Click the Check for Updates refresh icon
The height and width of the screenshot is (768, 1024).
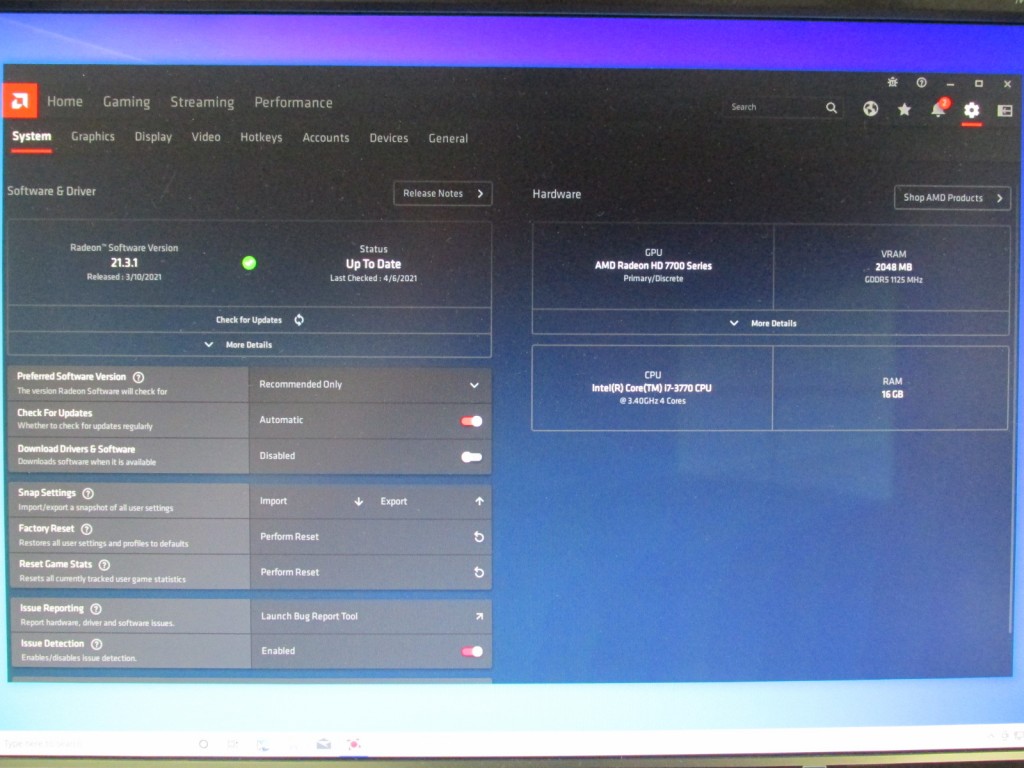299,319
